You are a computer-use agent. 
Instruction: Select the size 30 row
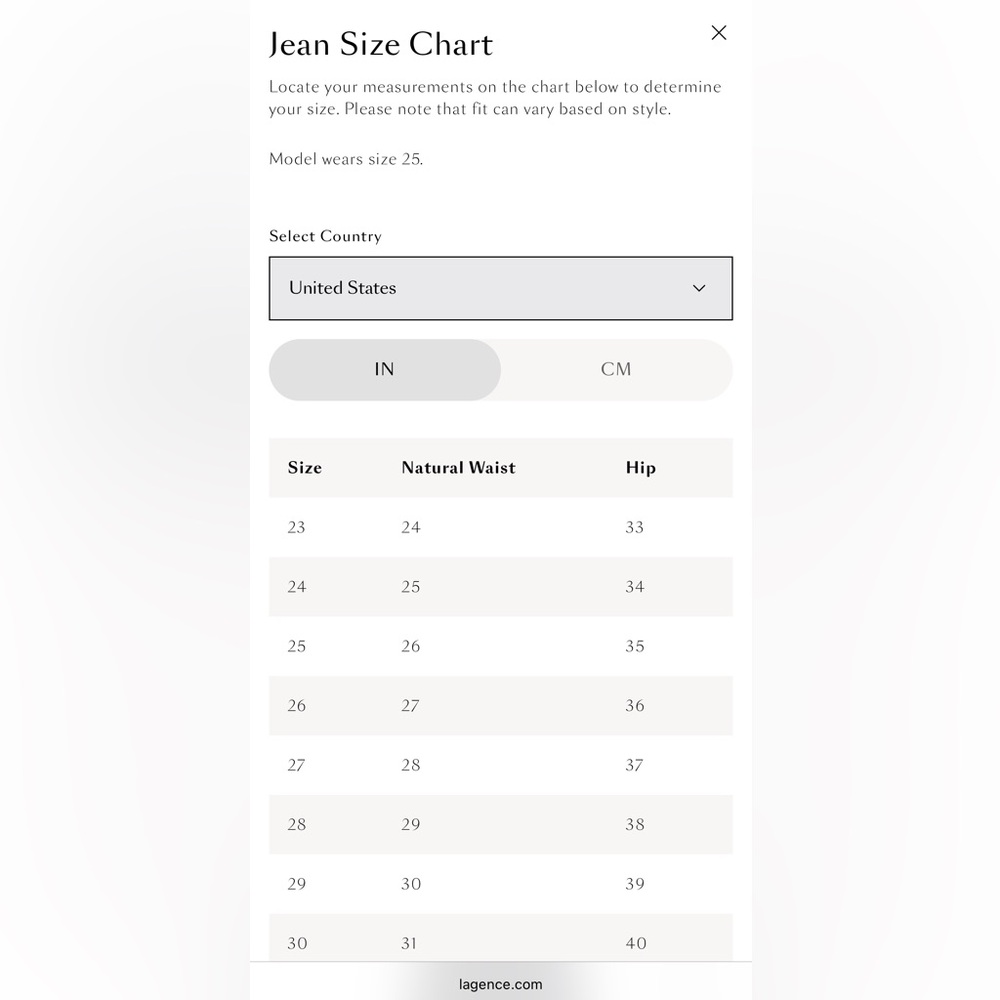501,938
